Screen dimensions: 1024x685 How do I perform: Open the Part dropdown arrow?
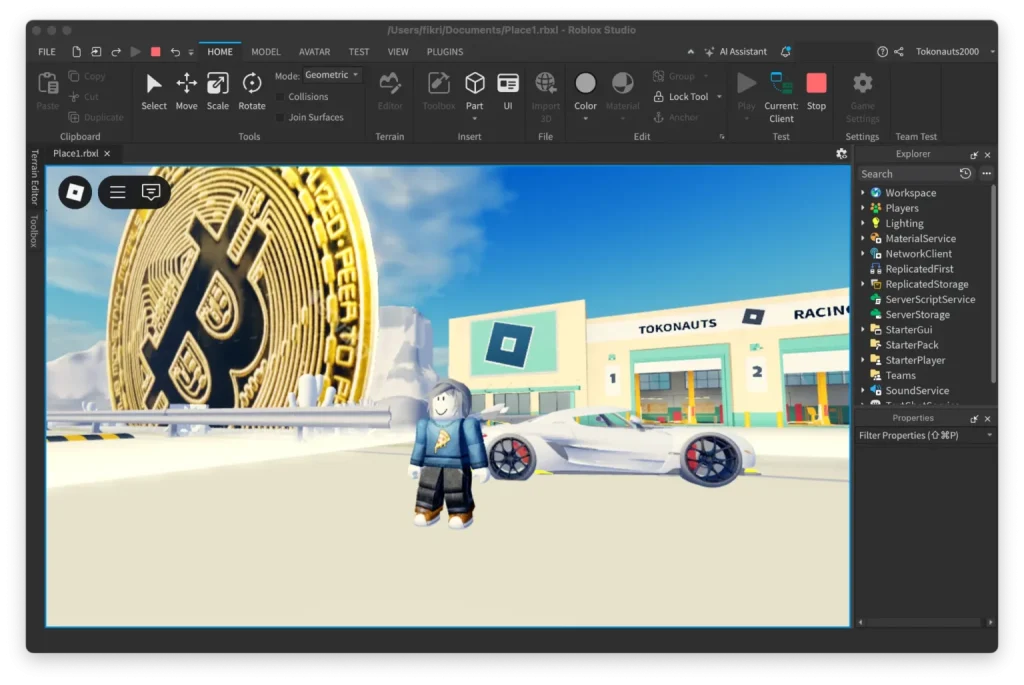pos(475,119)
